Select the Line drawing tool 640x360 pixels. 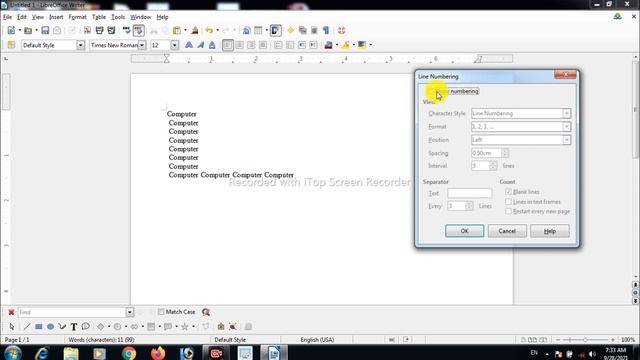coord(27,327)
